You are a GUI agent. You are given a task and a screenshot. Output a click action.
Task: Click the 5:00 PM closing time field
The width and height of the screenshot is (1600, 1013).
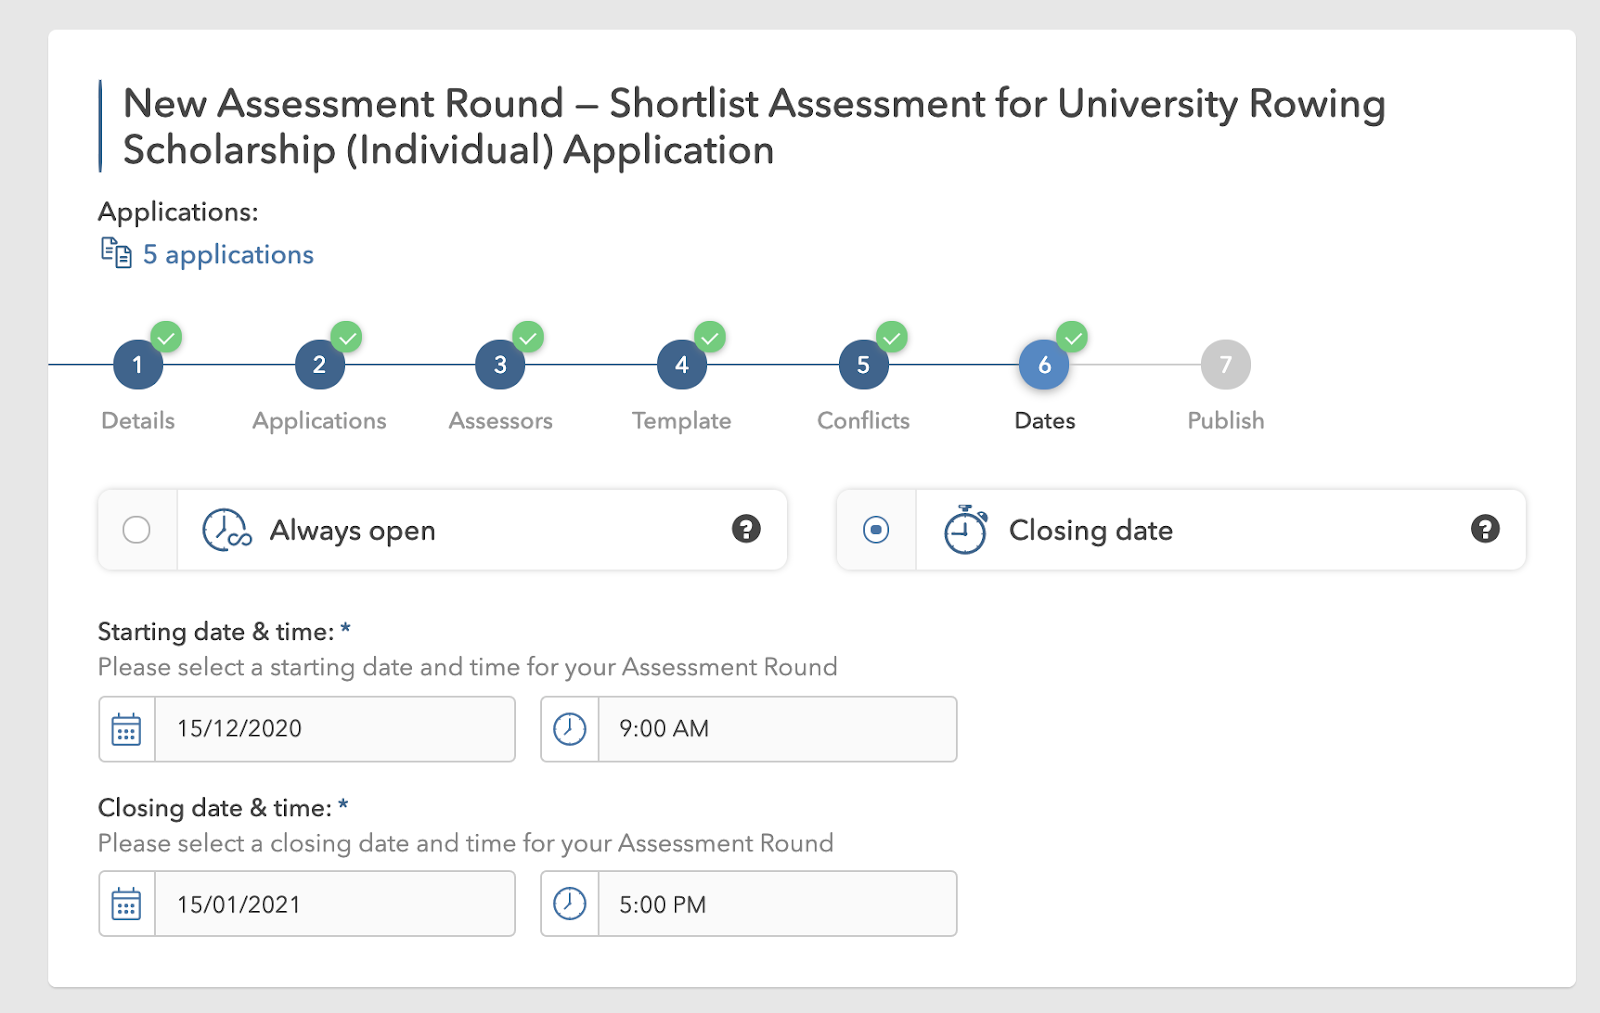[x=776, y=905]
